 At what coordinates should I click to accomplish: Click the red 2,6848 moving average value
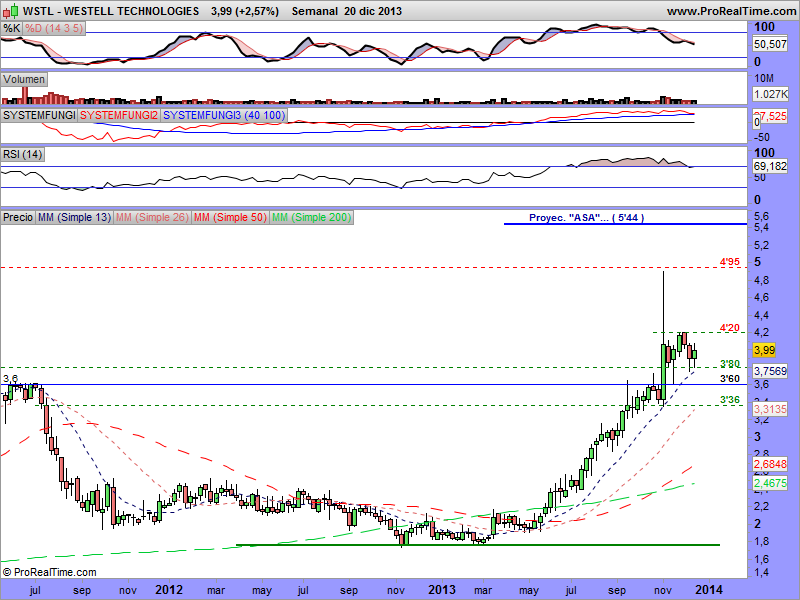pos(770,464)
